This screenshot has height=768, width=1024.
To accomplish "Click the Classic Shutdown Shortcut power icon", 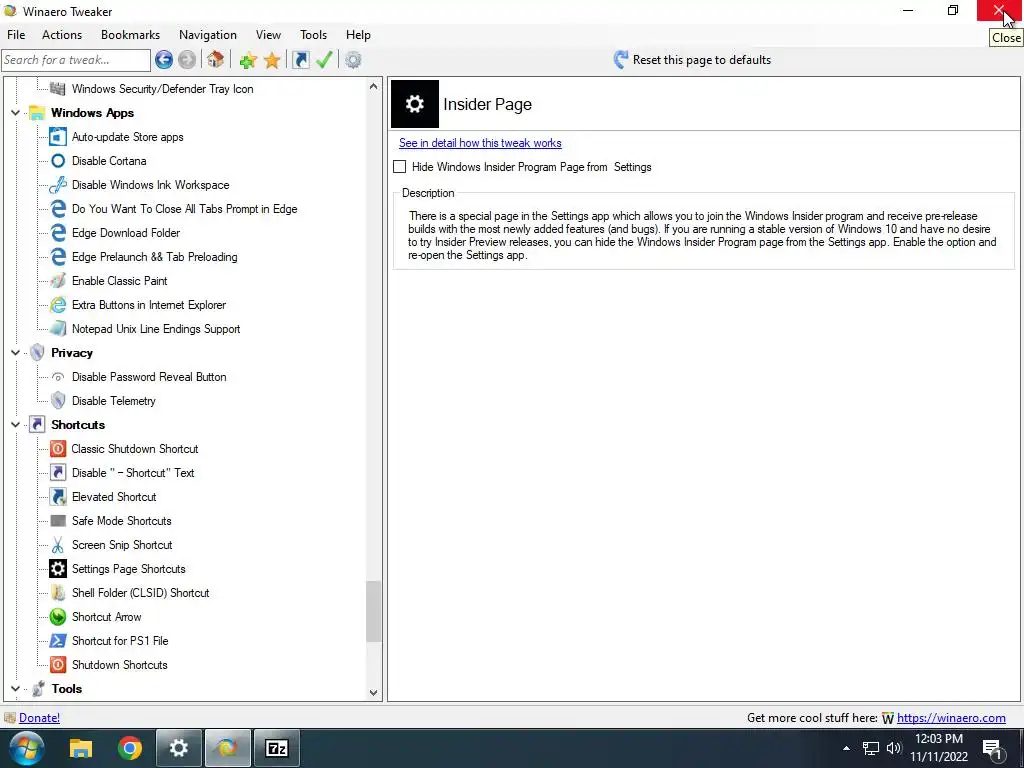I will point(58,449).
